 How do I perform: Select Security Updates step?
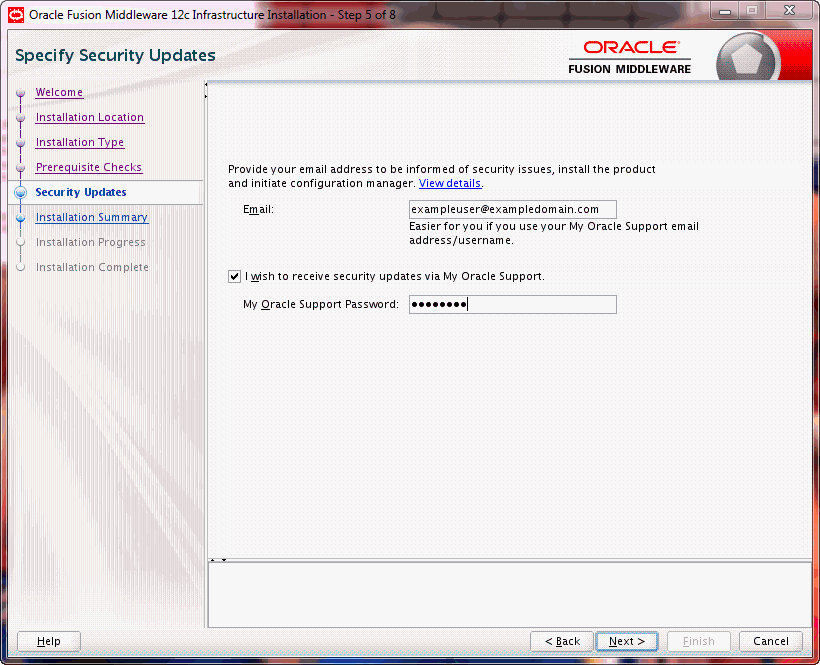(81, 192)
